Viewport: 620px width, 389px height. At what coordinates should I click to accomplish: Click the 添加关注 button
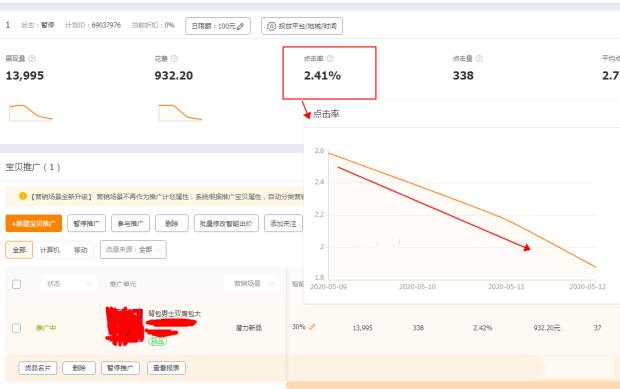pyautogui.click(x=283, y=223)
